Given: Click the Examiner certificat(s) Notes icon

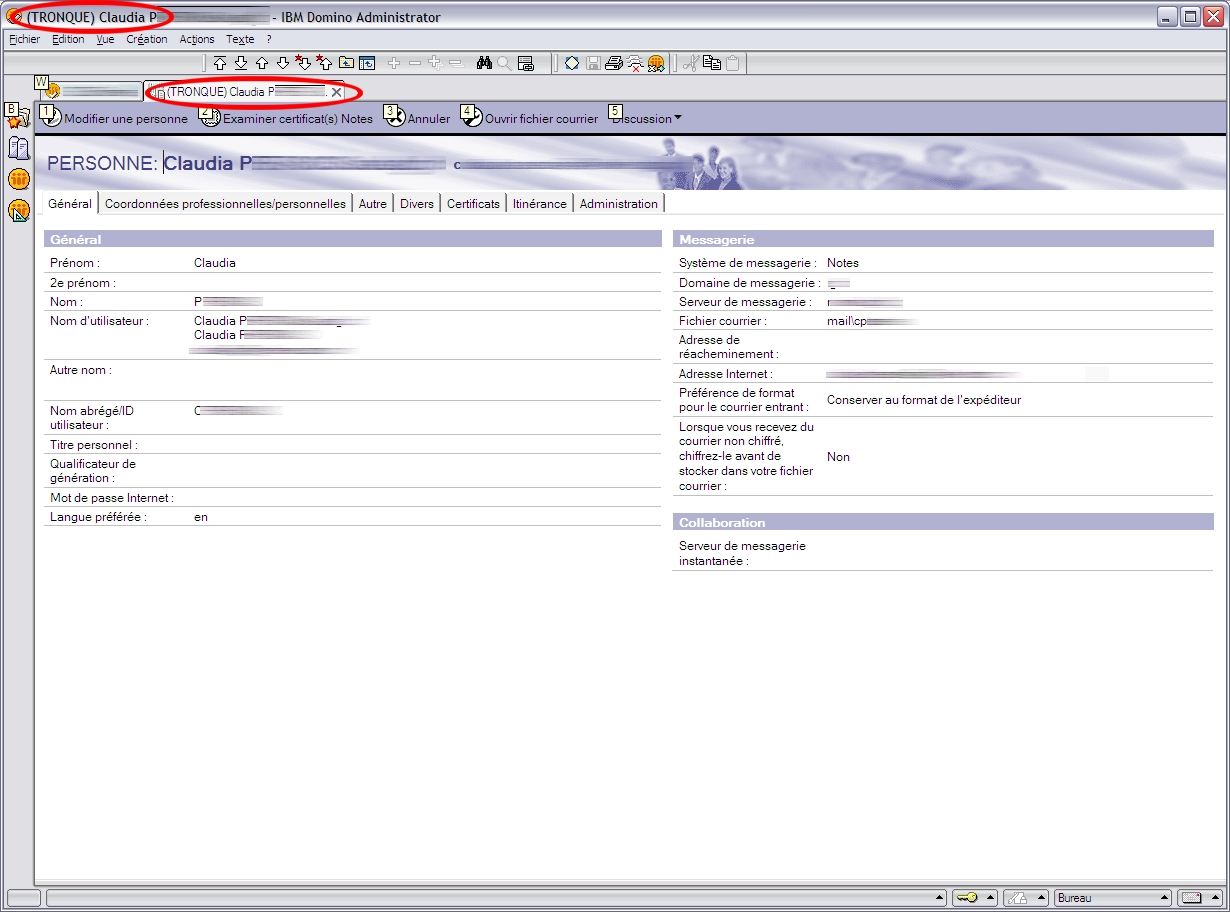Looking at the screenshot, I should 210,118.
